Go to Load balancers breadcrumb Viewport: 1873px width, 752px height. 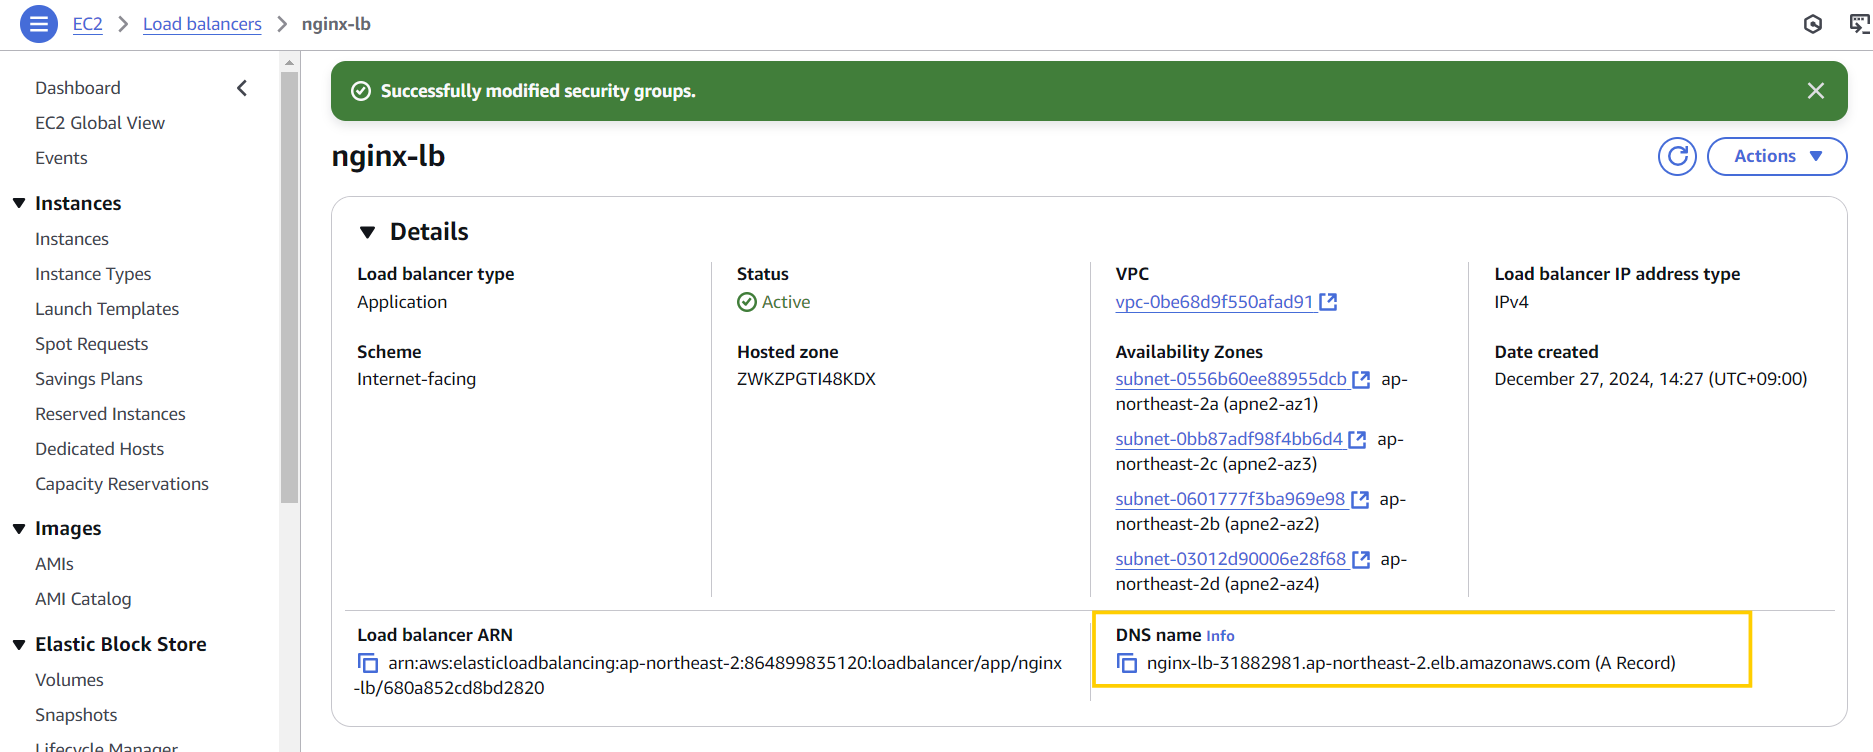pos(202,24)
